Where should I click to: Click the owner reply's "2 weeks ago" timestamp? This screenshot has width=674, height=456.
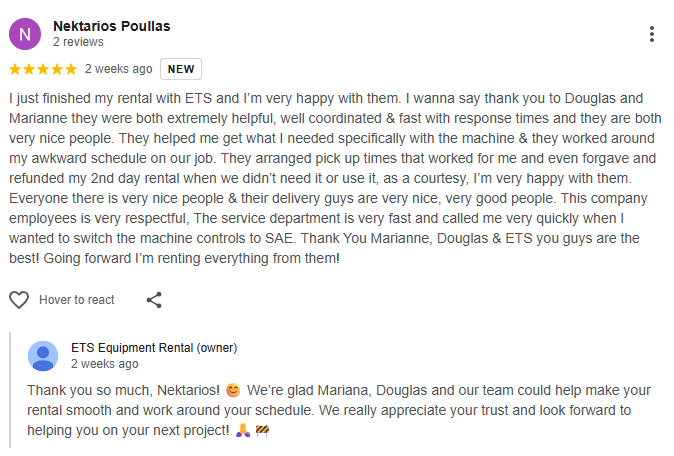(105, 364)
